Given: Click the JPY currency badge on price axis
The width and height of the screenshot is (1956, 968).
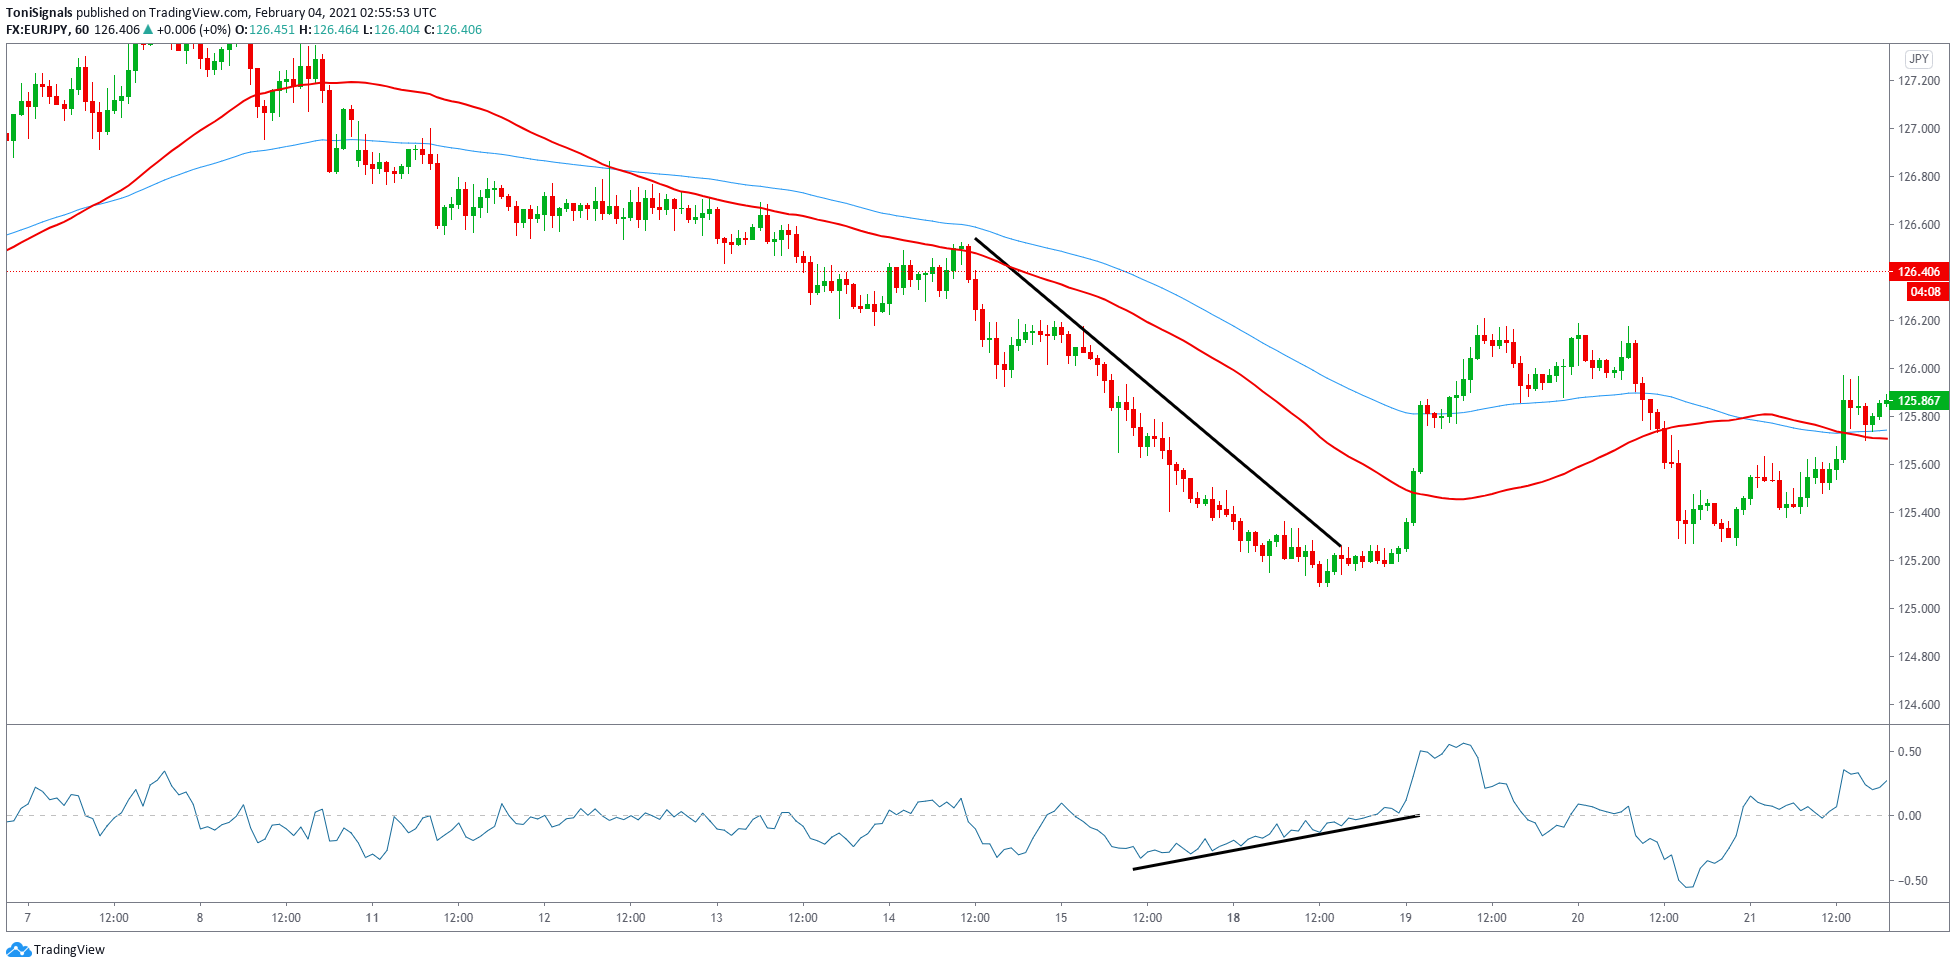Looking at the screenshot, I should (1918, 59).
